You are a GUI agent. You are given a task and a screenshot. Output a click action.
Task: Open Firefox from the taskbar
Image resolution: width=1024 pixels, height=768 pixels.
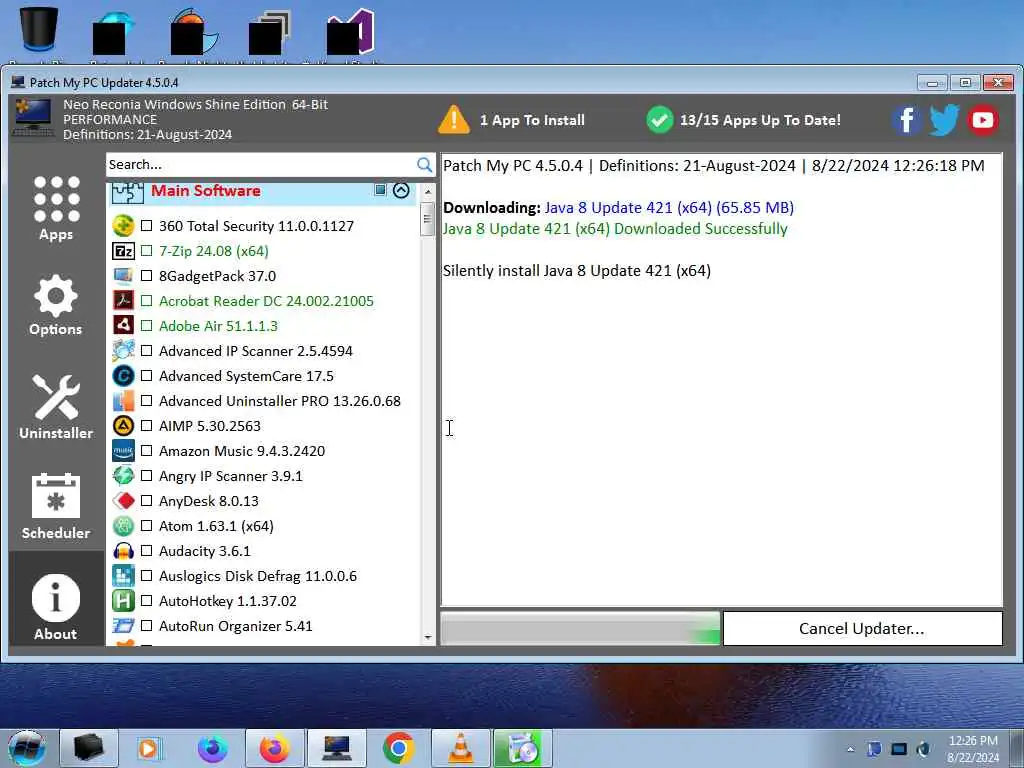pyautogui.click(x=274, y=748)
